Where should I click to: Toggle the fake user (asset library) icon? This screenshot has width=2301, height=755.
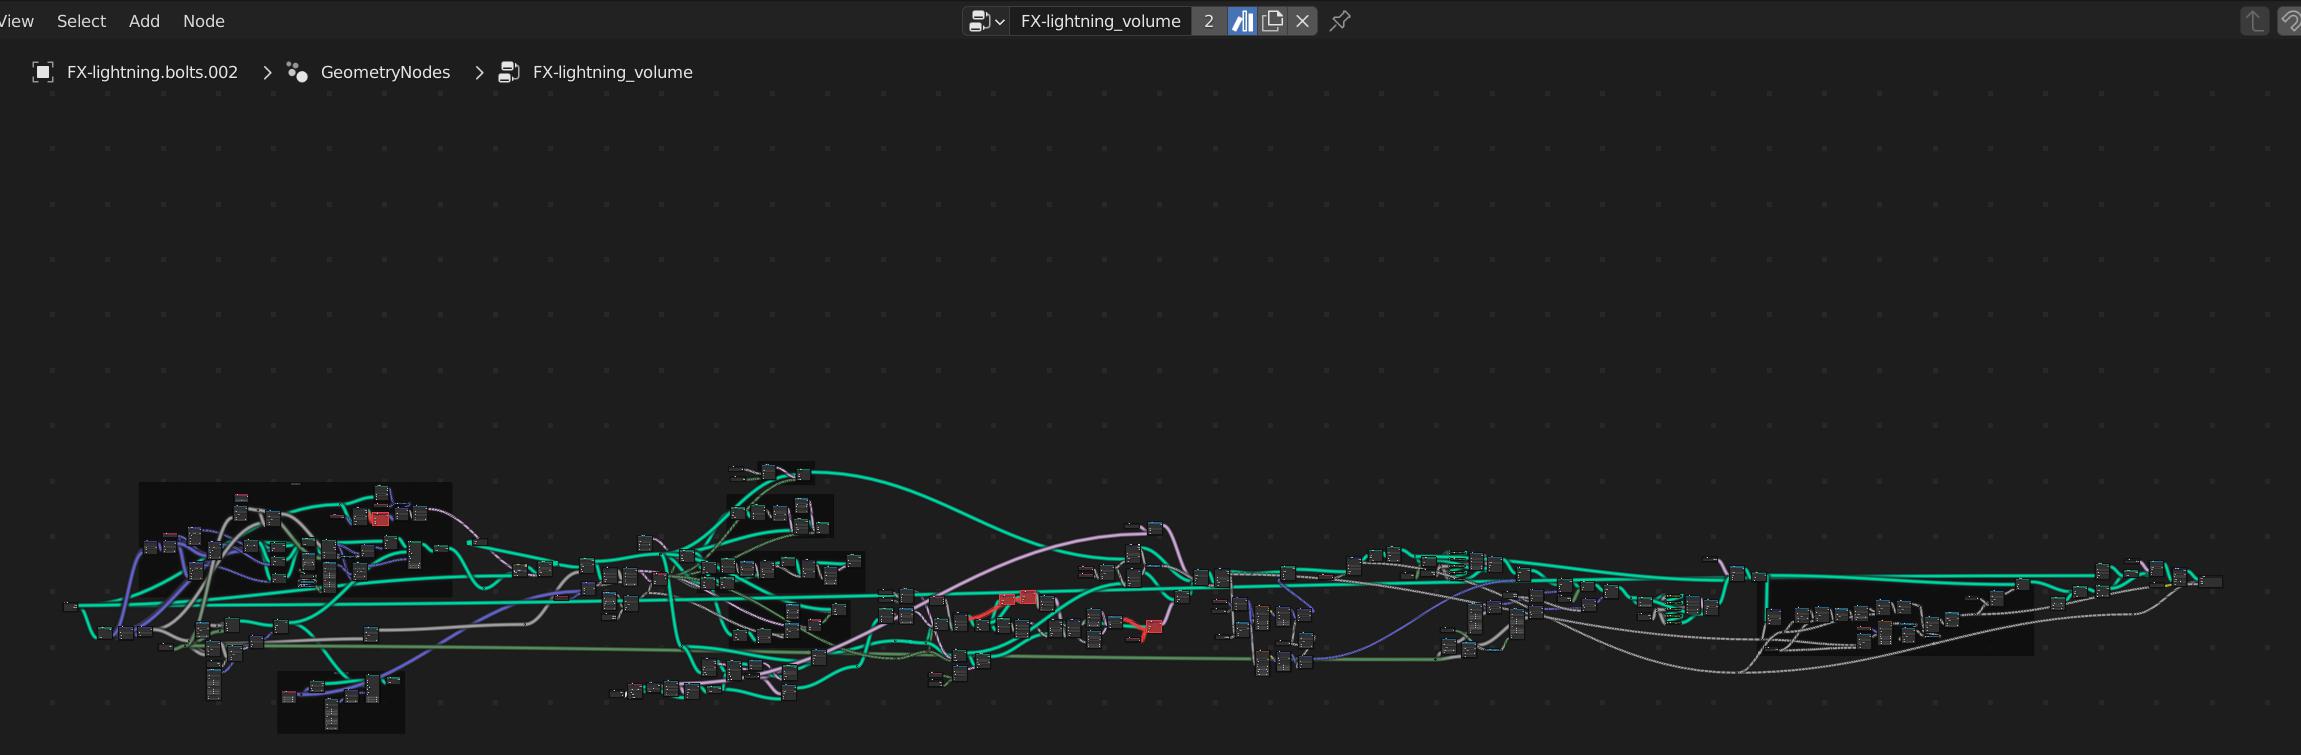pos(1242,21)
